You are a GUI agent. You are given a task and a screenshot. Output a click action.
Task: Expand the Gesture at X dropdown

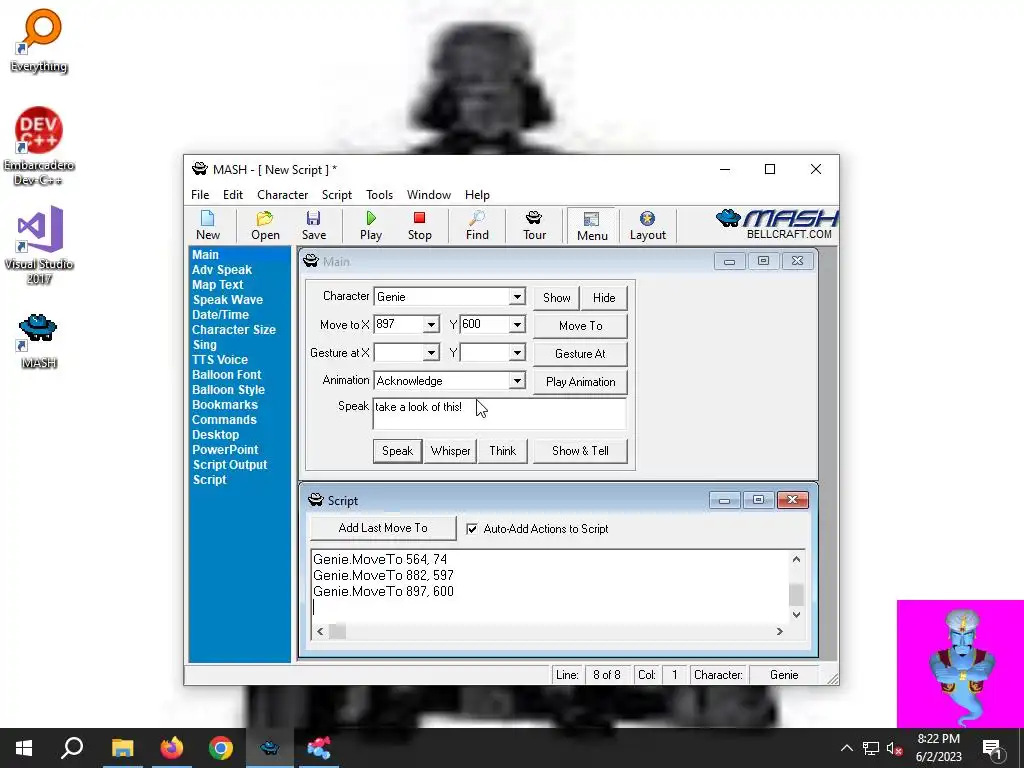click(x=431, y=353)
